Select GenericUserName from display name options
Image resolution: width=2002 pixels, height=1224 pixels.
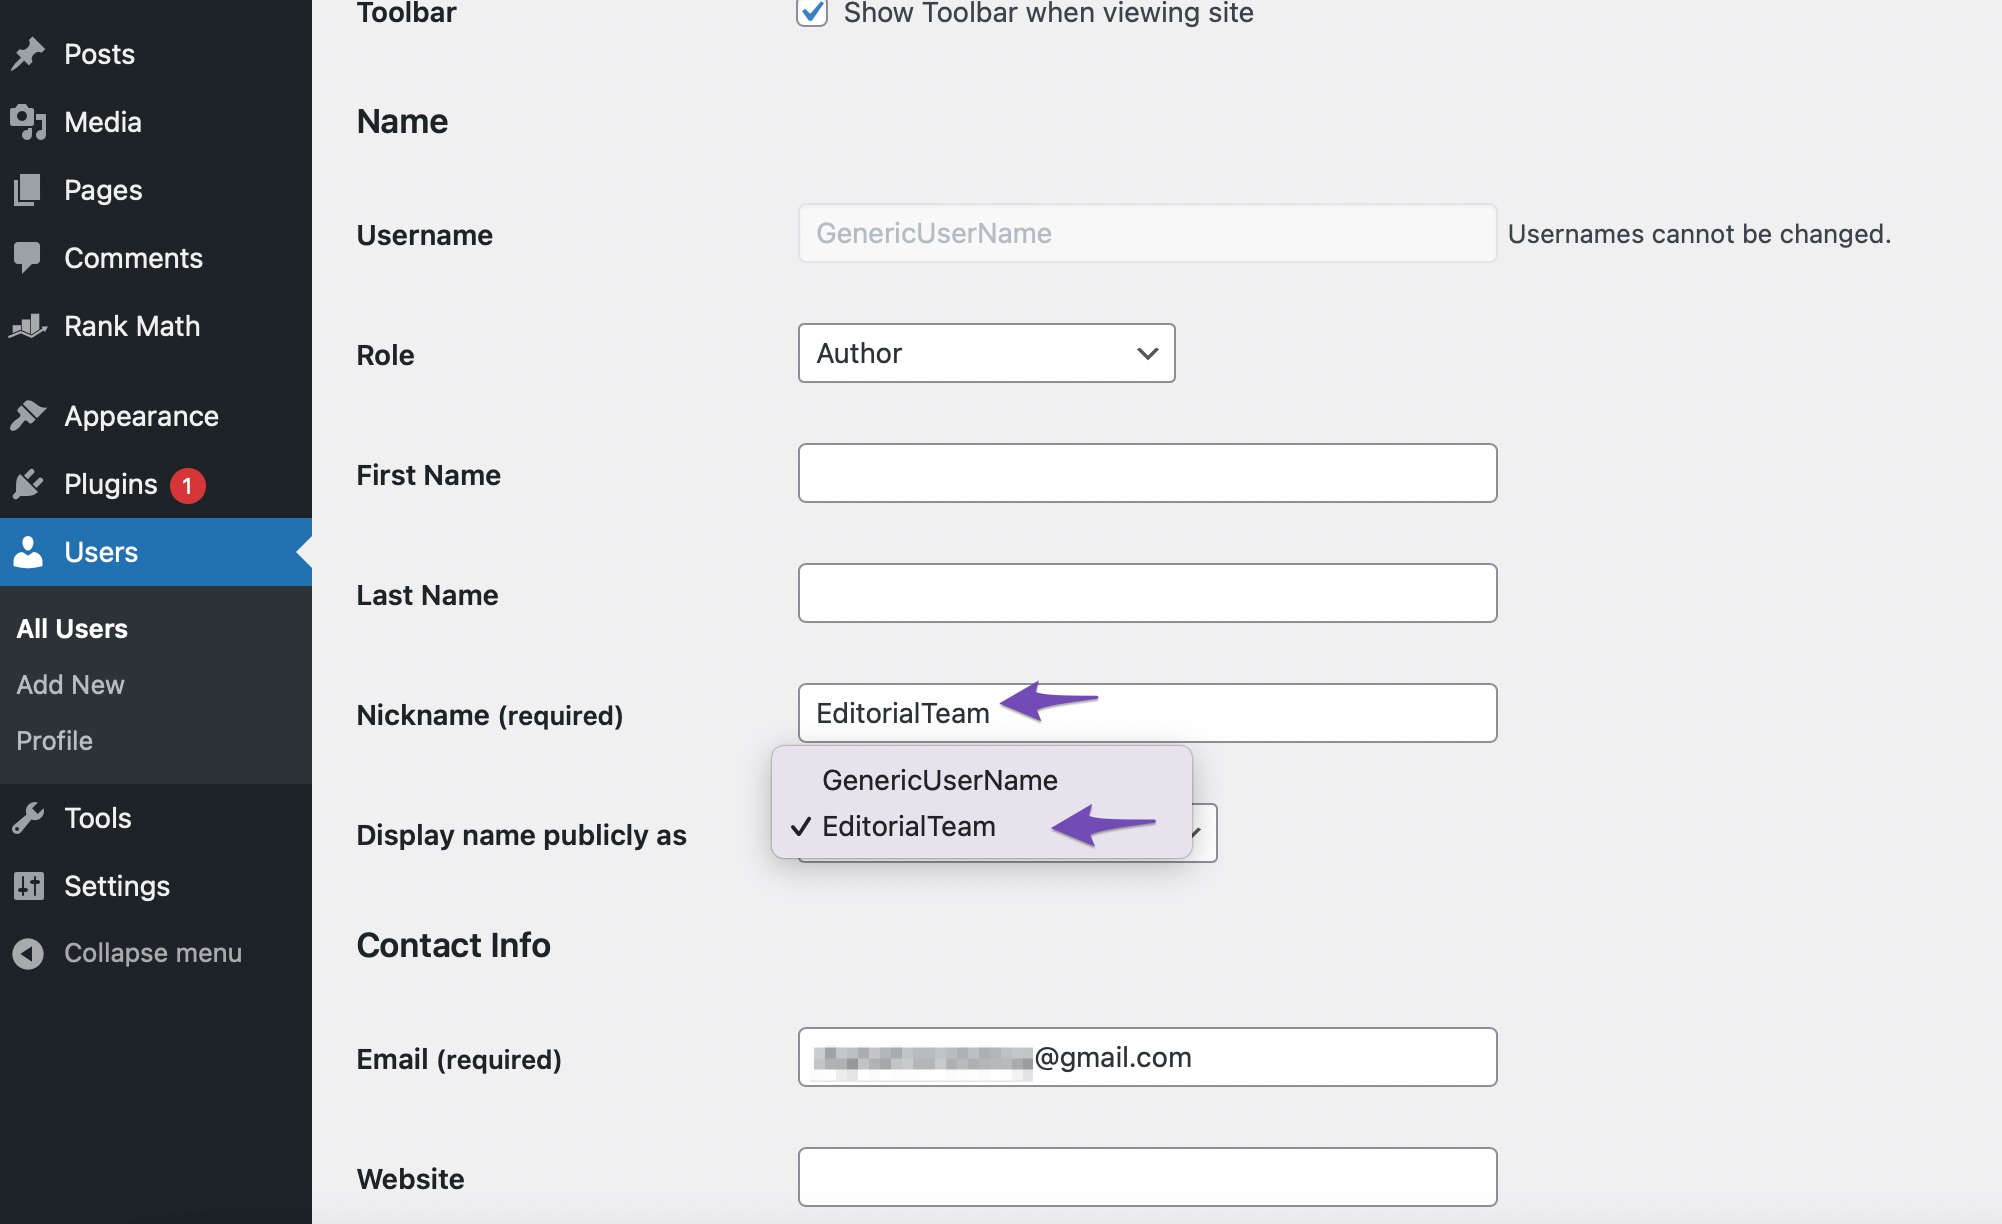pyautogui.click(x=938, y=778)
